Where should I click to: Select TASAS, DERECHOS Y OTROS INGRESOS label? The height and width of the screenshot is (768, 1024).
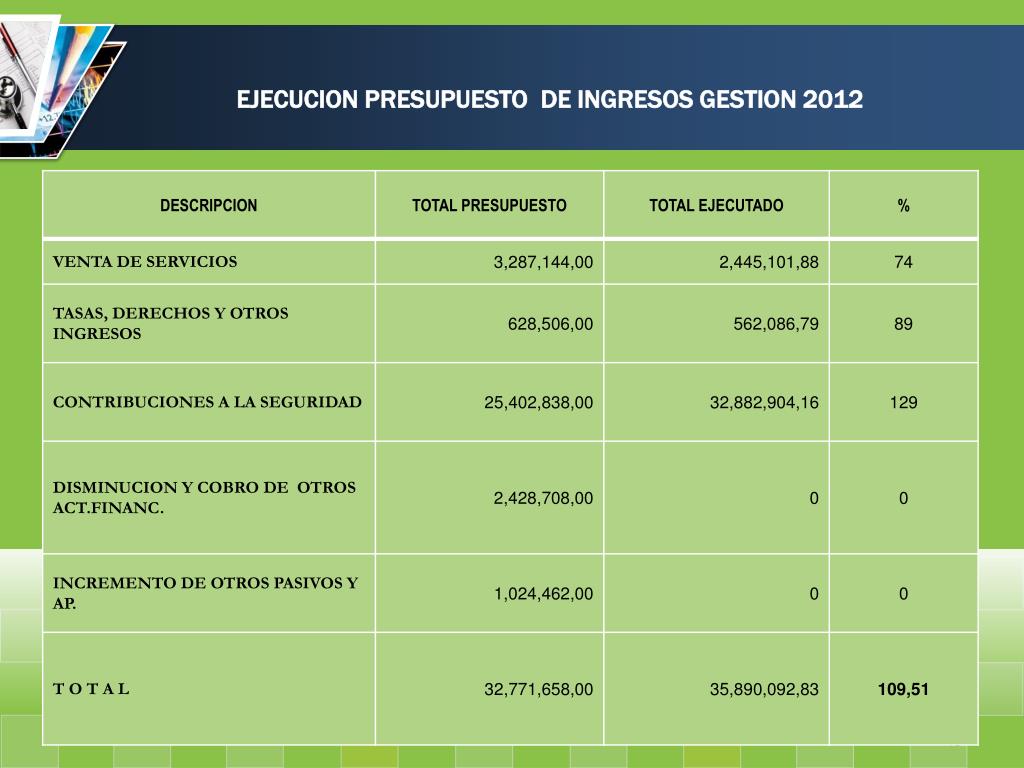coord(170,323)
